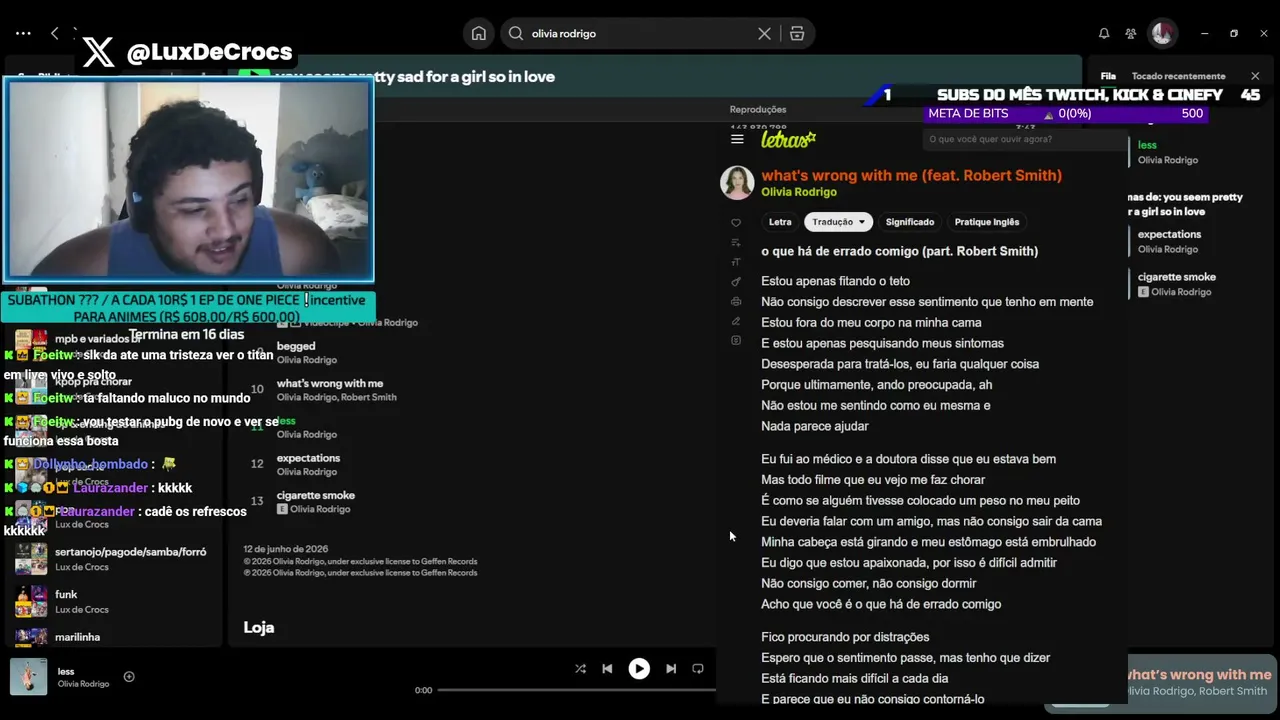Switch to the Letra tab
The width and height of the screenshot is (1280, 720).
click(x=780, y=222)
